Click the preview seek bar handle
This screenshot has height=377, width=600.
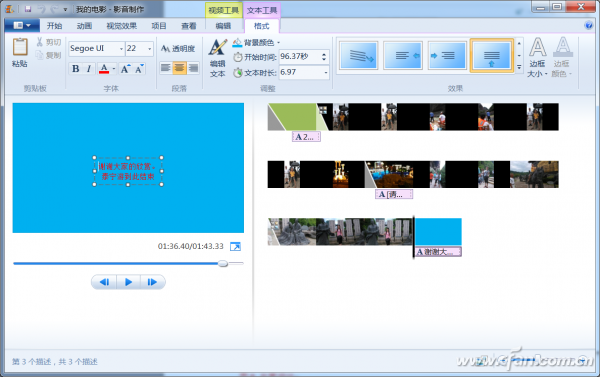223,264
